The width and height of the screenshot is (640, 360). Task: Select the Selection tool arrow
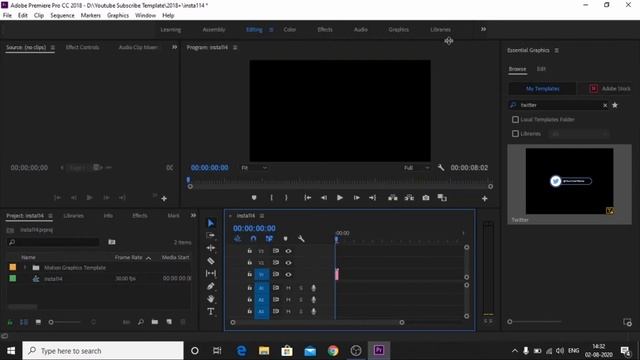pos(211,223)
